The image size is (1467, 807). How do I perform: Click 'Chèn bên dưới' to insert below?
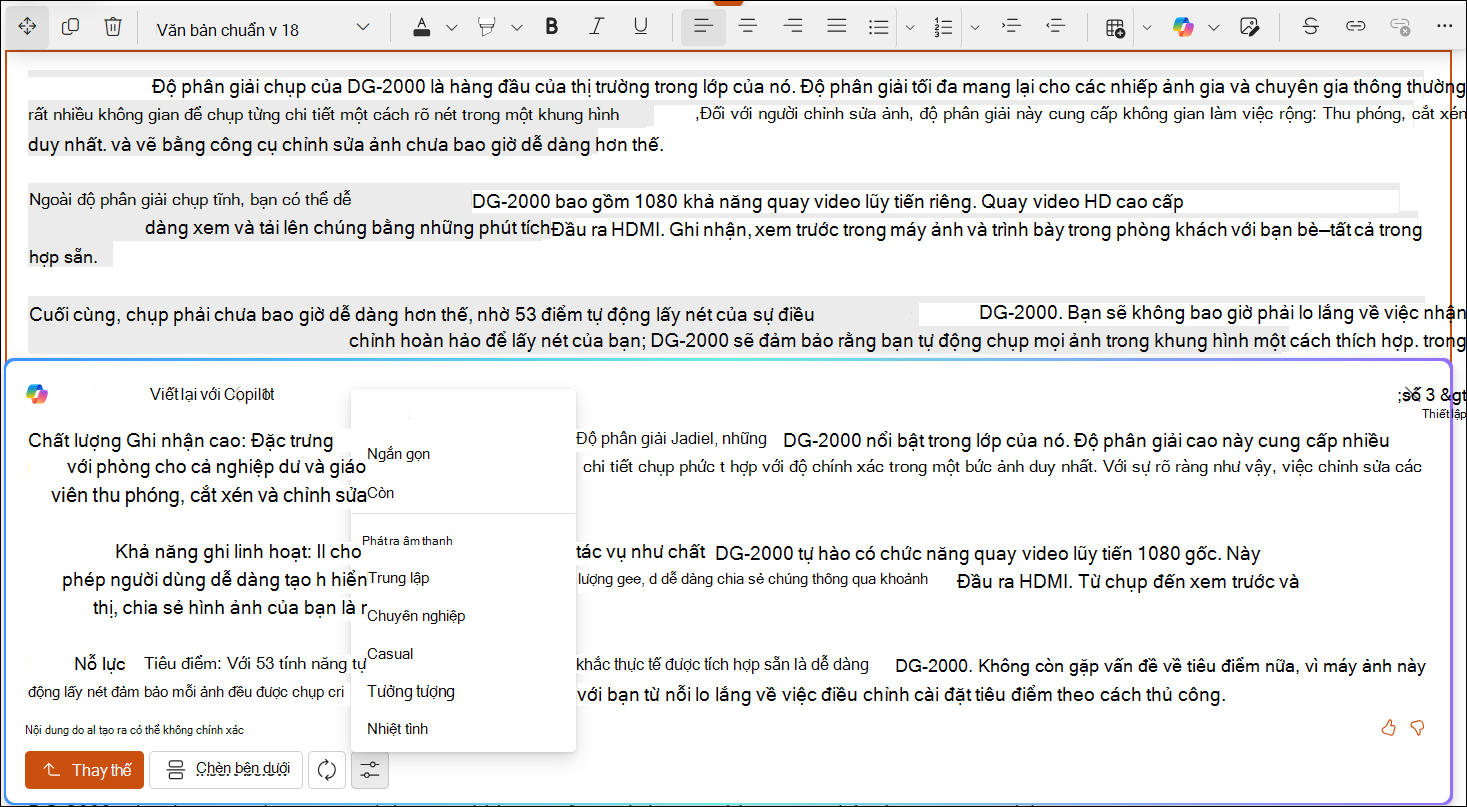coord(226,770)
